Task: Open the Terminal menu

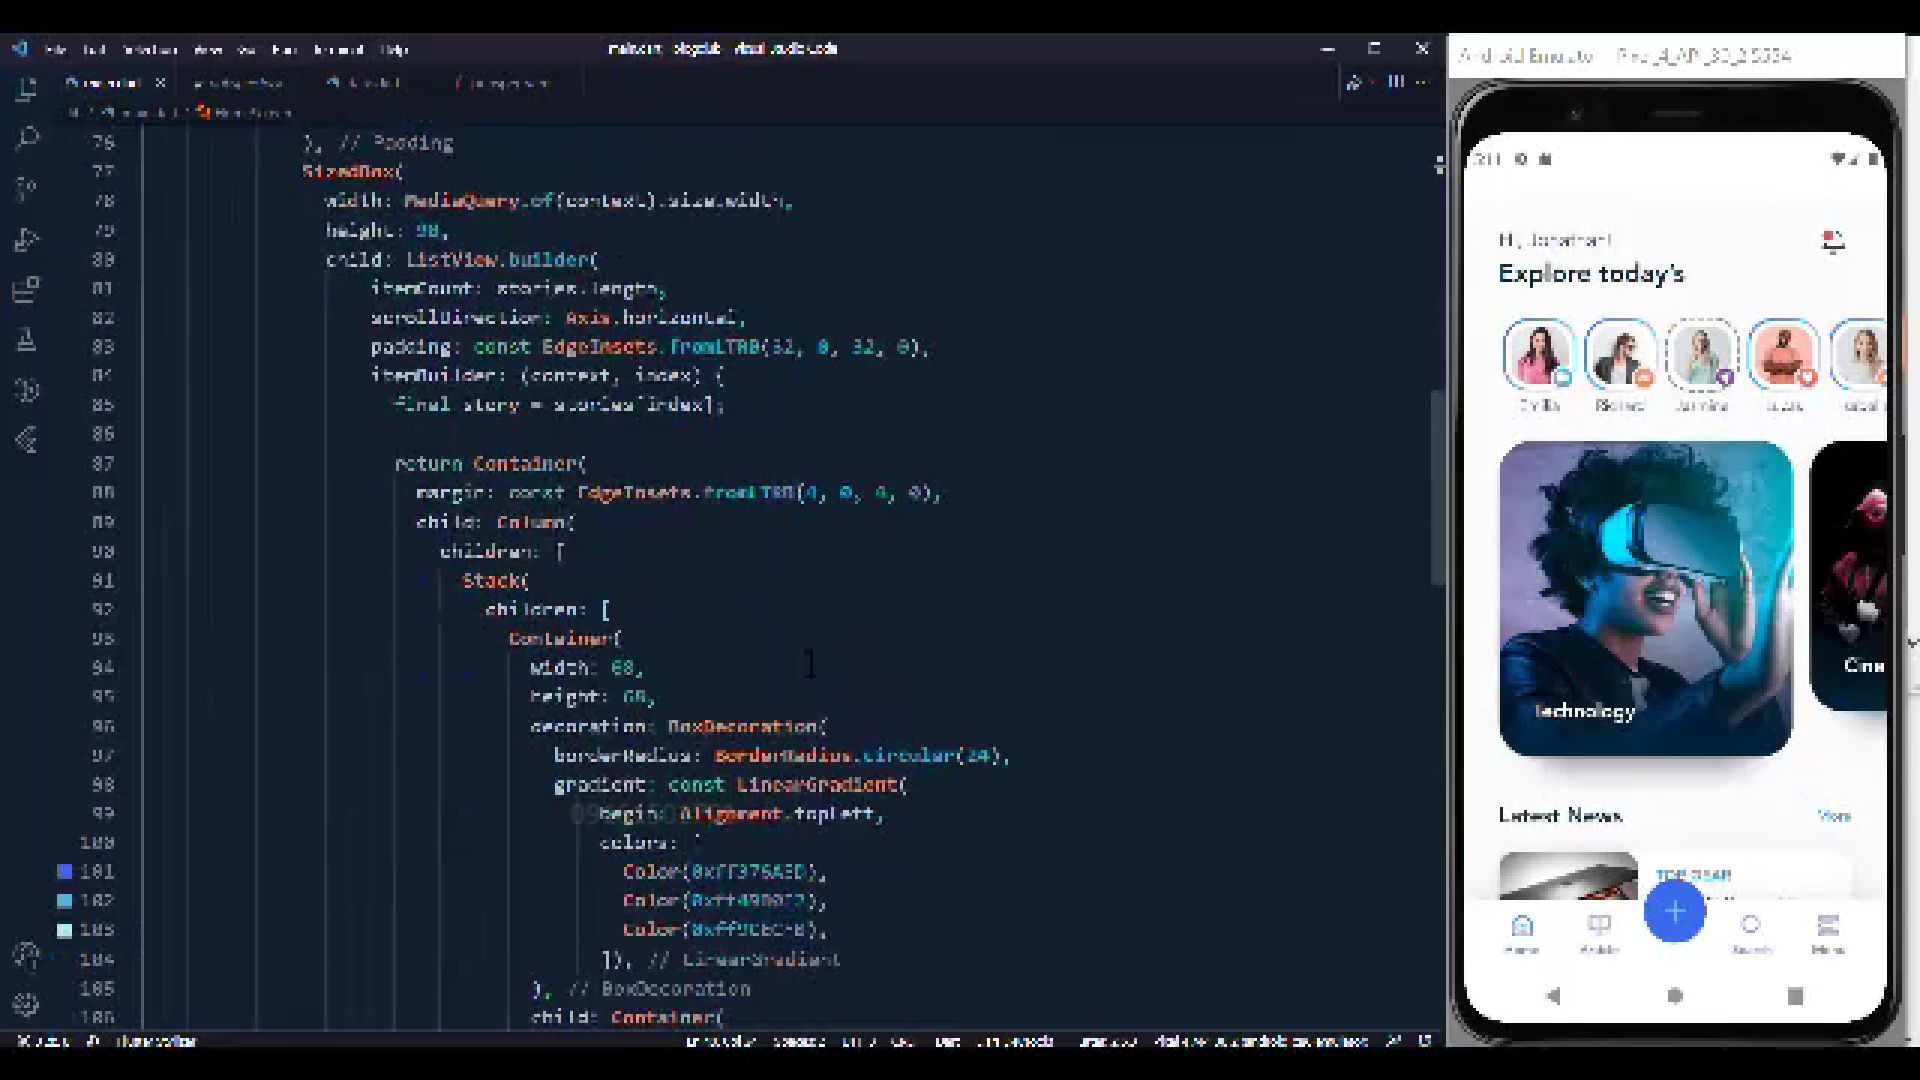Action: click(x=338, y=49)
